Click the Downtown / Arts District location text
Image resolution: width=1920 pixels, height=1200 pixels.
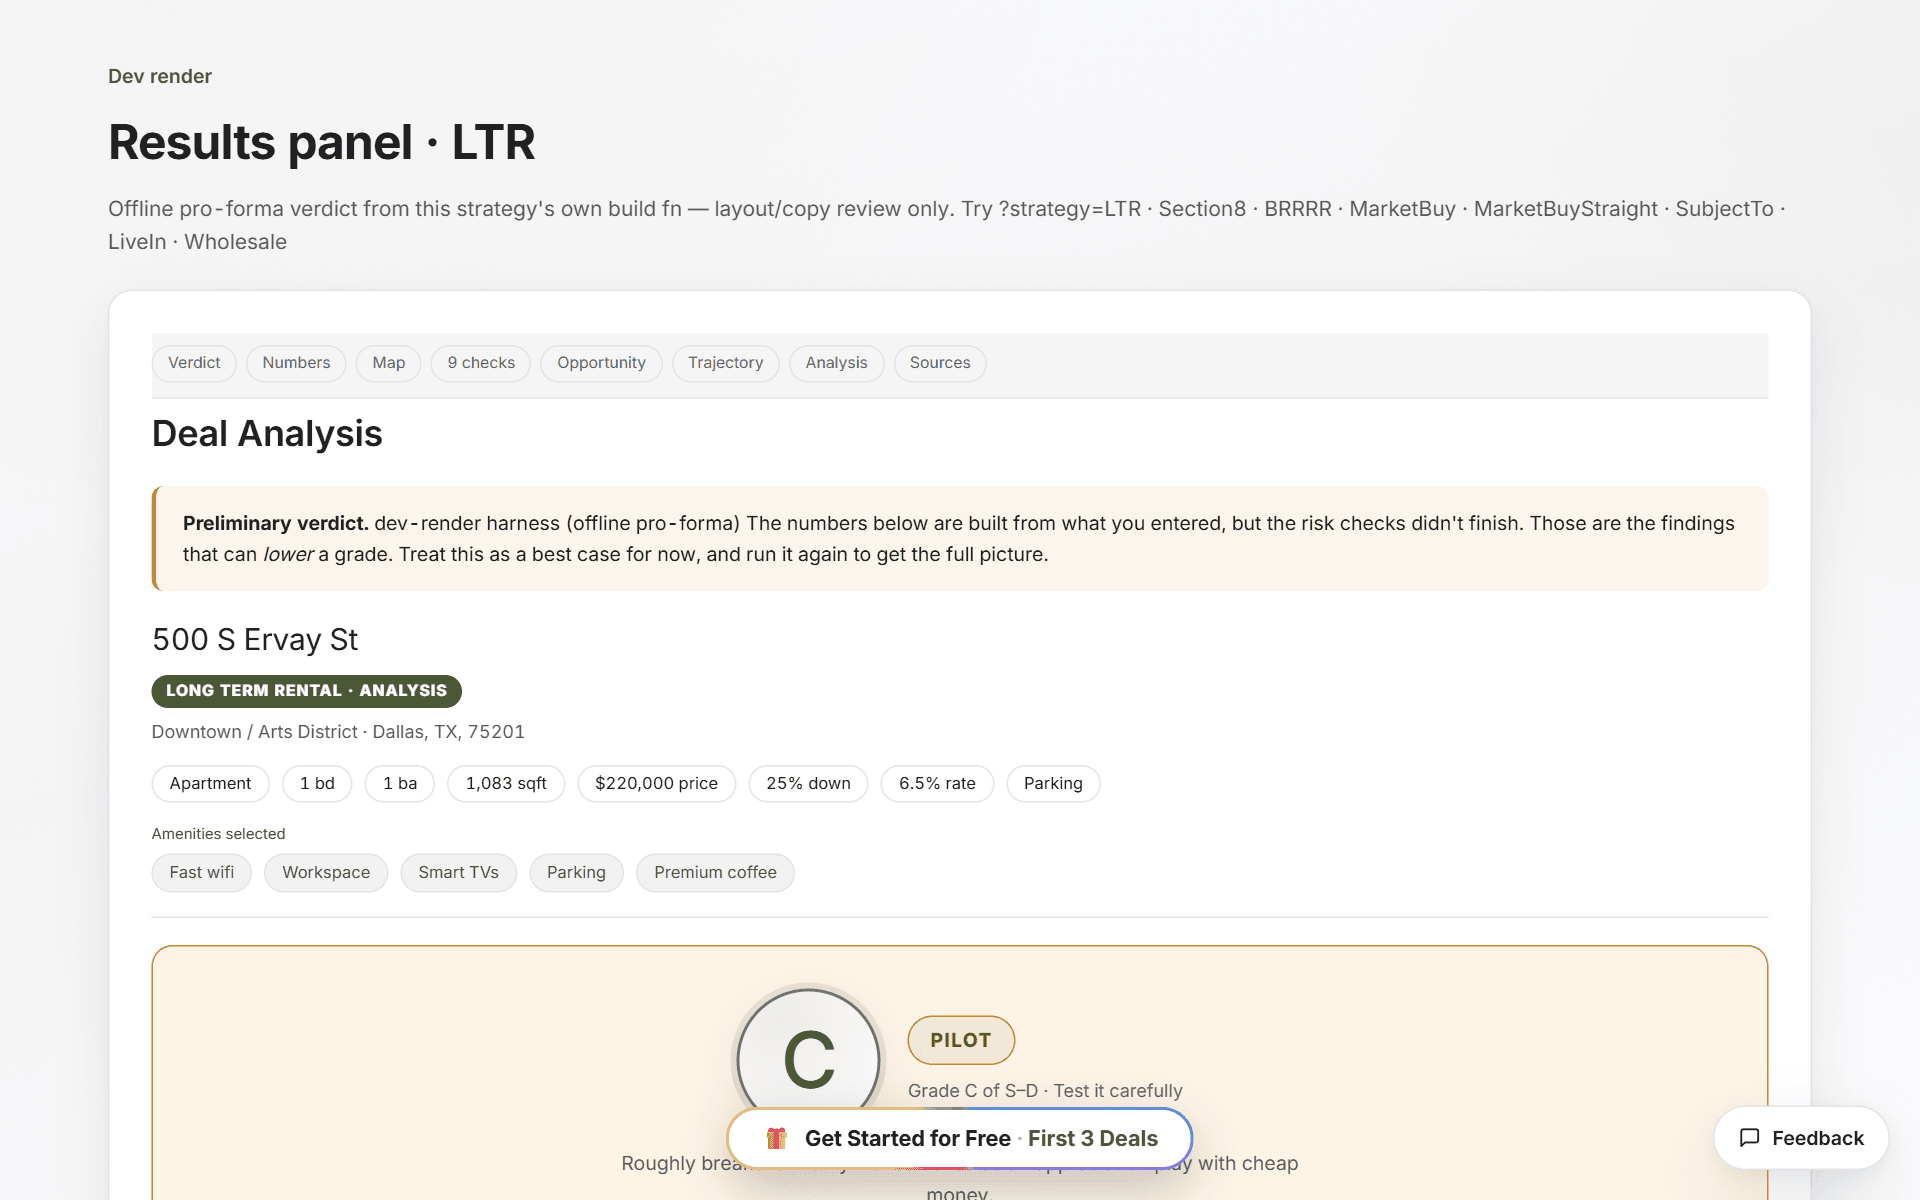tap(338, 732)
